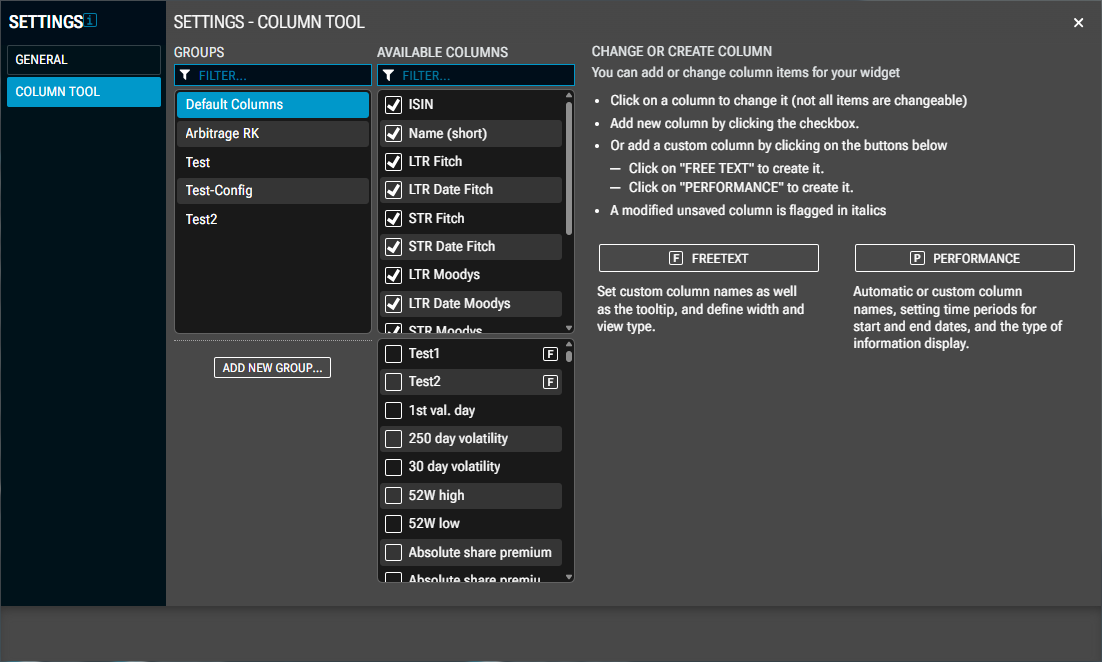
Task: Close the settings dialog with the X
Action: (1078, 22)
